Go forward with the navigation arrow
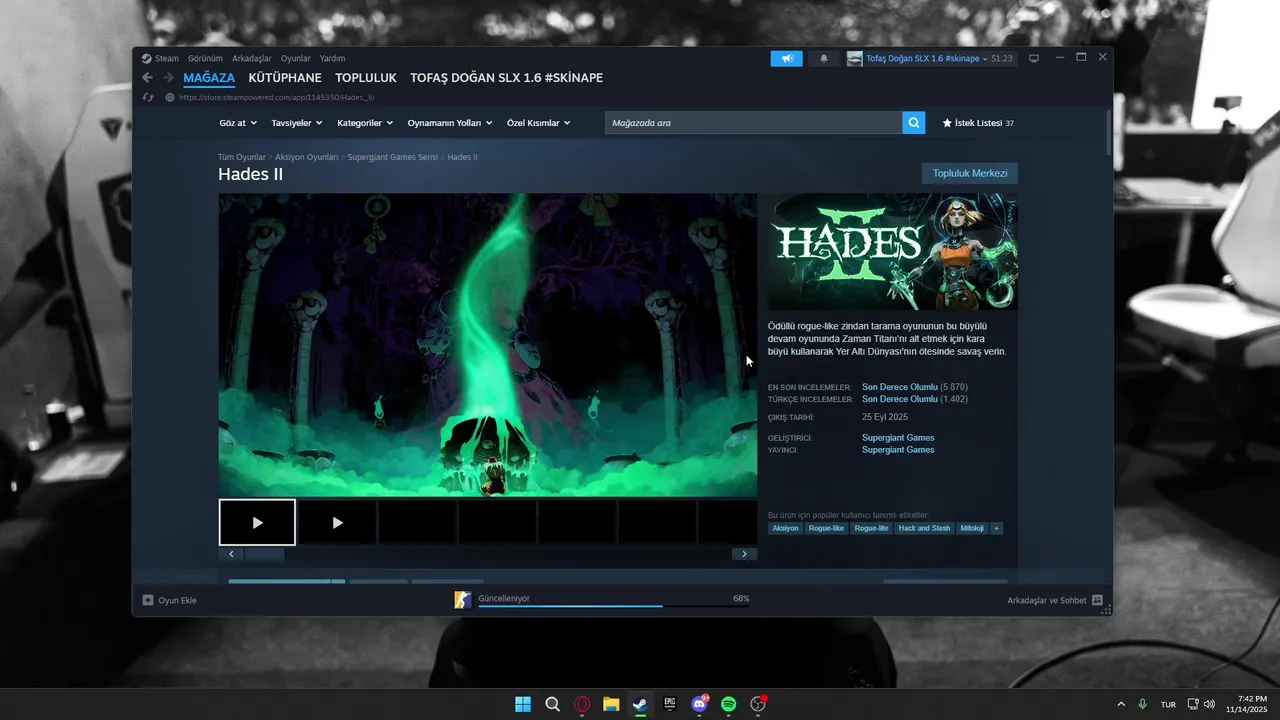1280x720 pixels. click(x=168, y=78)
